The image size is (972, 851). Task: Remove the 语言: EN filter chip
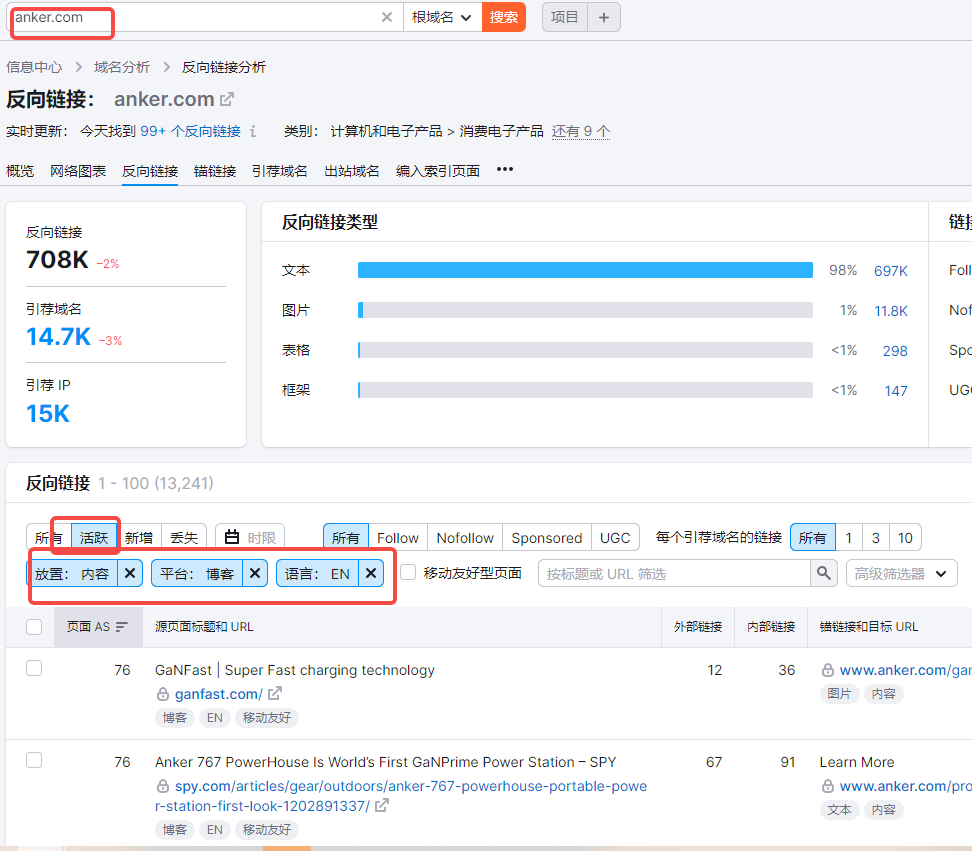tap(371, 573)
